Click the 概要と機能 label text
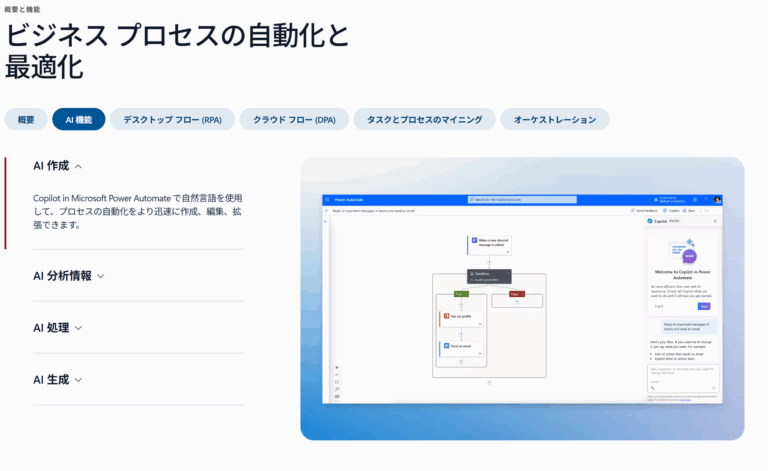The height and width of the screenshot is (471, 768). (x=22, y=9)
